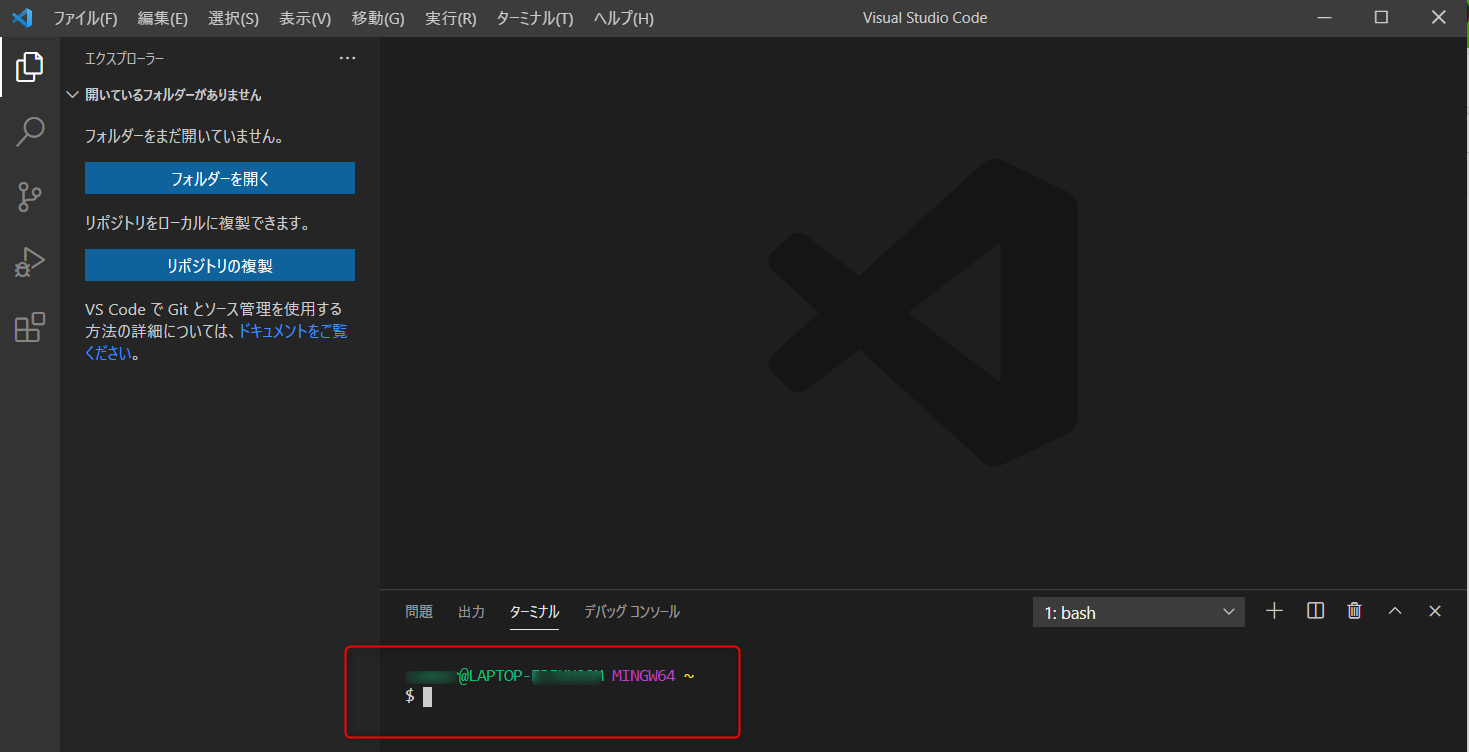
Task: Close the terminal panel with X
Action: (x=1435, y=611)
